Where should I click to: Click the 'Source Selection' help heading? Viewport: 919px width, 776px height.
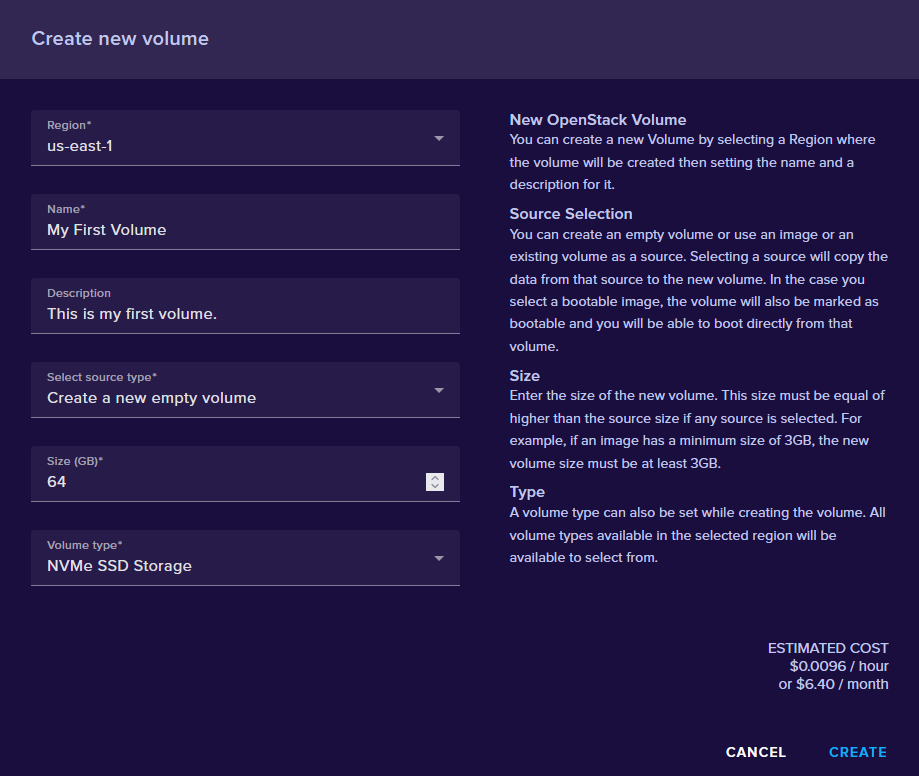tap(571, 214)
